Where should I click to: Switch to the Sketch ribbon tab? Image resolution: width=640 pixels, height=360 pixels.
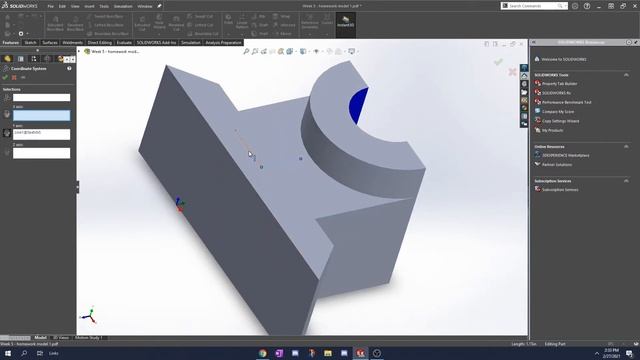coord(30,42)
